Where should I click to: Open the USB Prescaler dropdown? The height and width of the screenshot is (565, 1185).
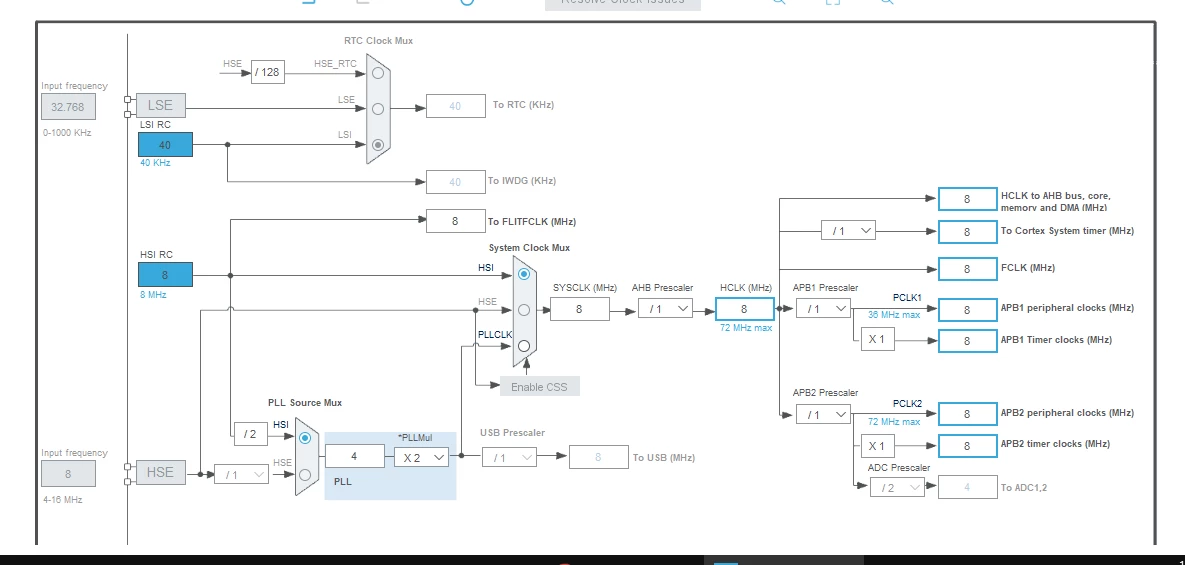pos(509,457)
